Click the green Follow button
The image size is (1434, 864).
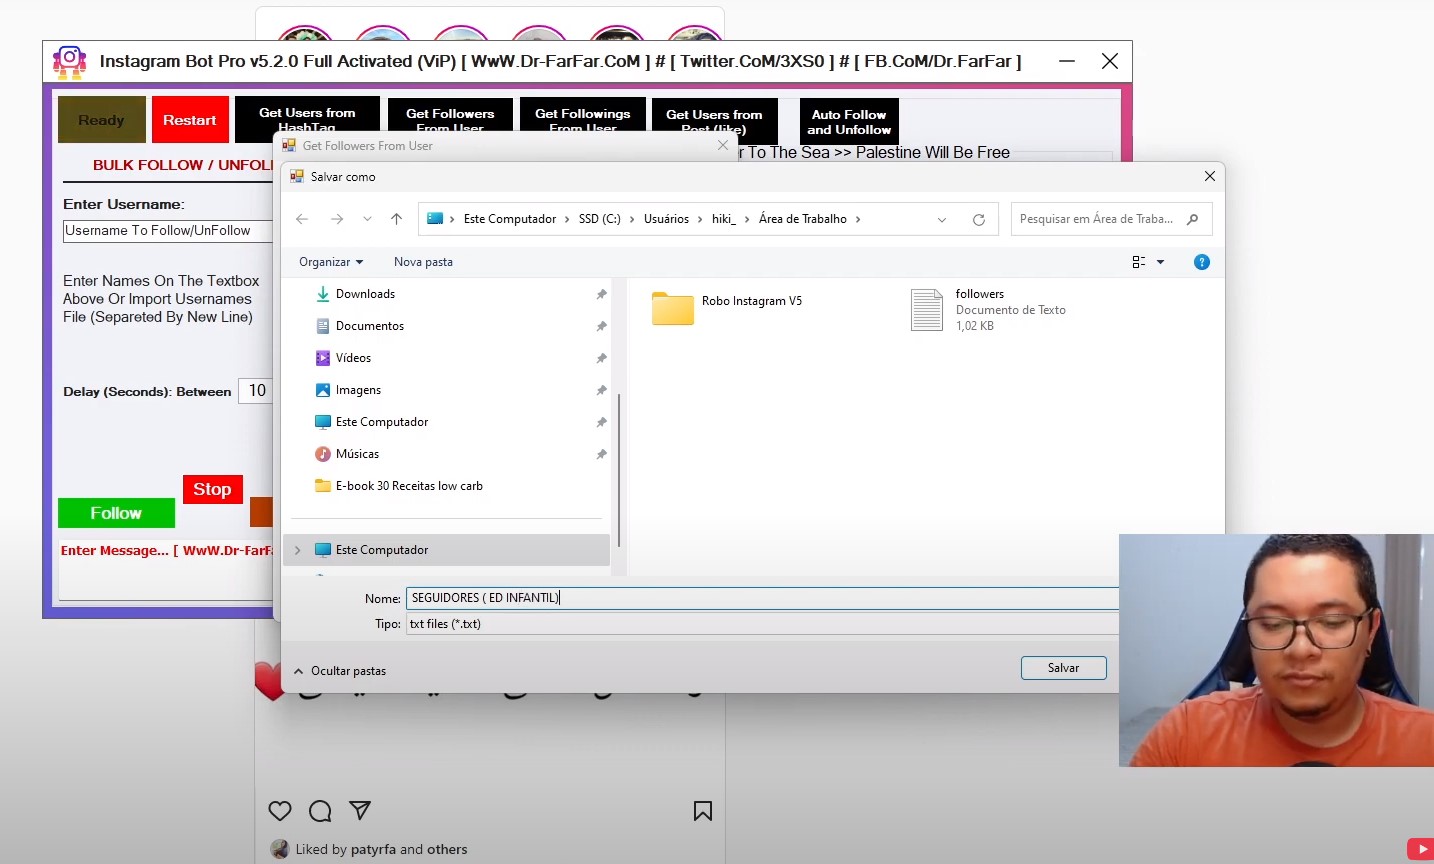(116, 513)
